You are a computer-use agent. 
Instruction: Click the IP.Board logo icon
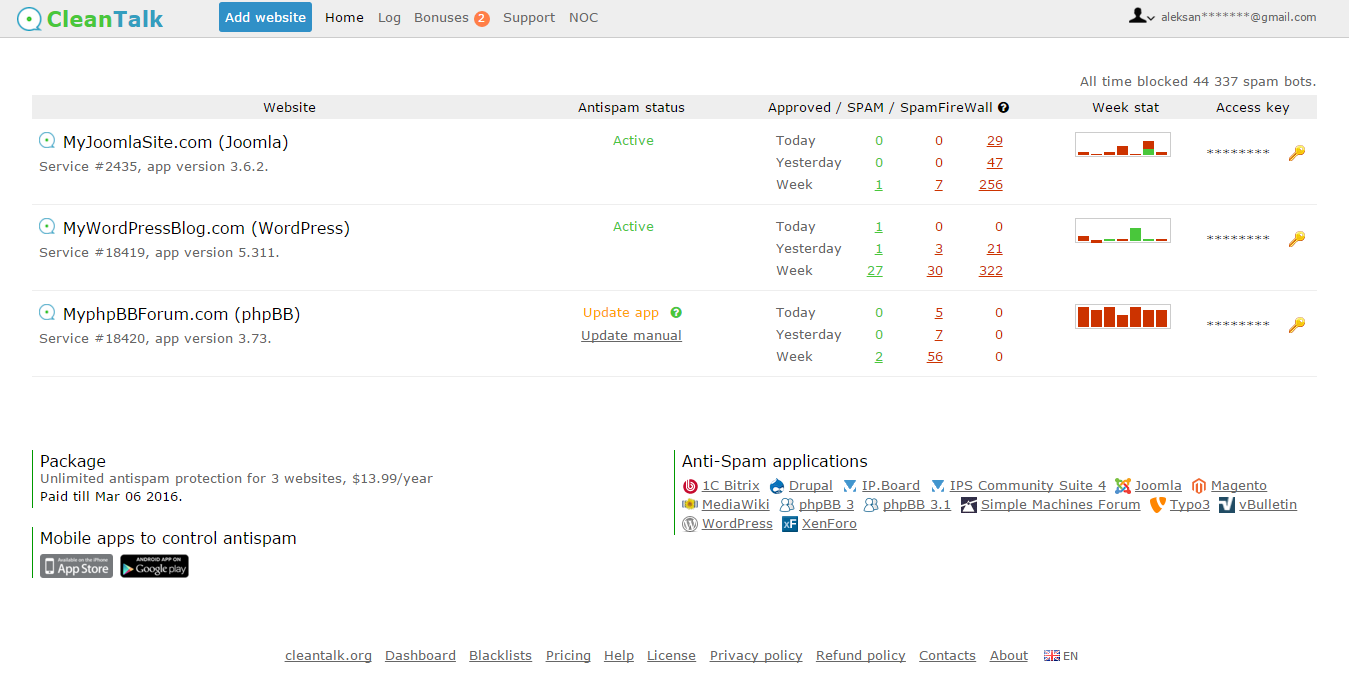point(850,486)
